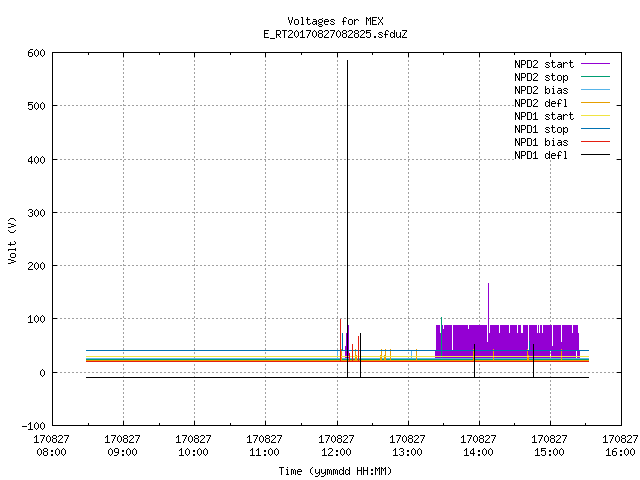
Task: Click the 'NPD2 defl' legend label
Action: click(541, 103)
